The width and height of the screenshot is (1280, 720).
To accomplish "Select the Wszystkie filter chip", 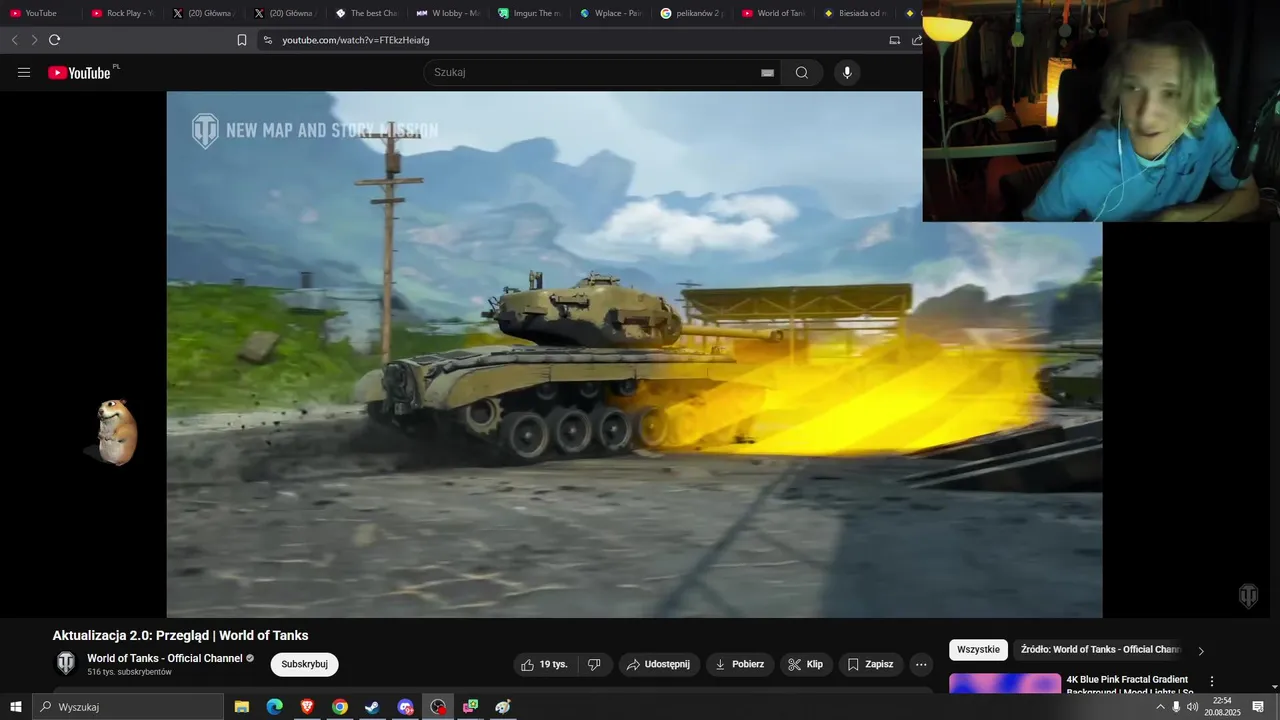I will click(978, 650).
